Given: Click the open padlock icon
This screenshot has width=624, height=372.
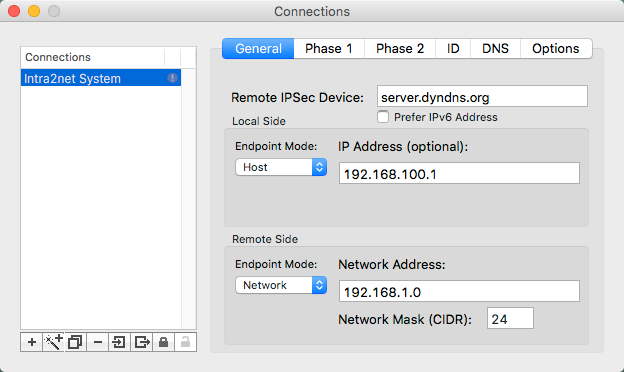Looking at the screenshot, I should [x=185, y=342].
